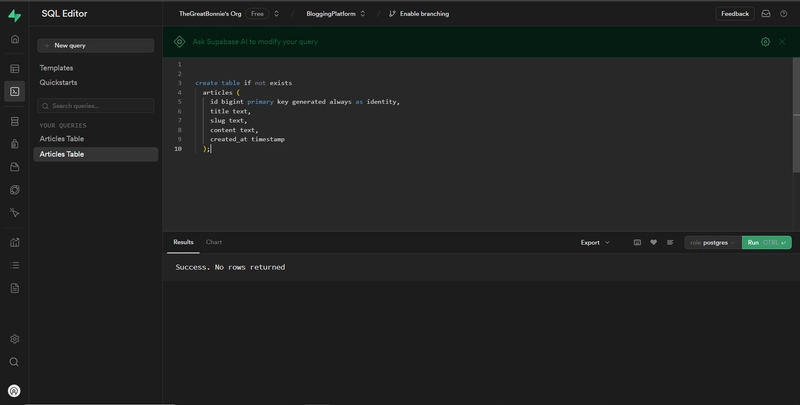Viewport: 800px width, 405px height.
Task: Open the Authentication lock icon
Action: point(15,144)
